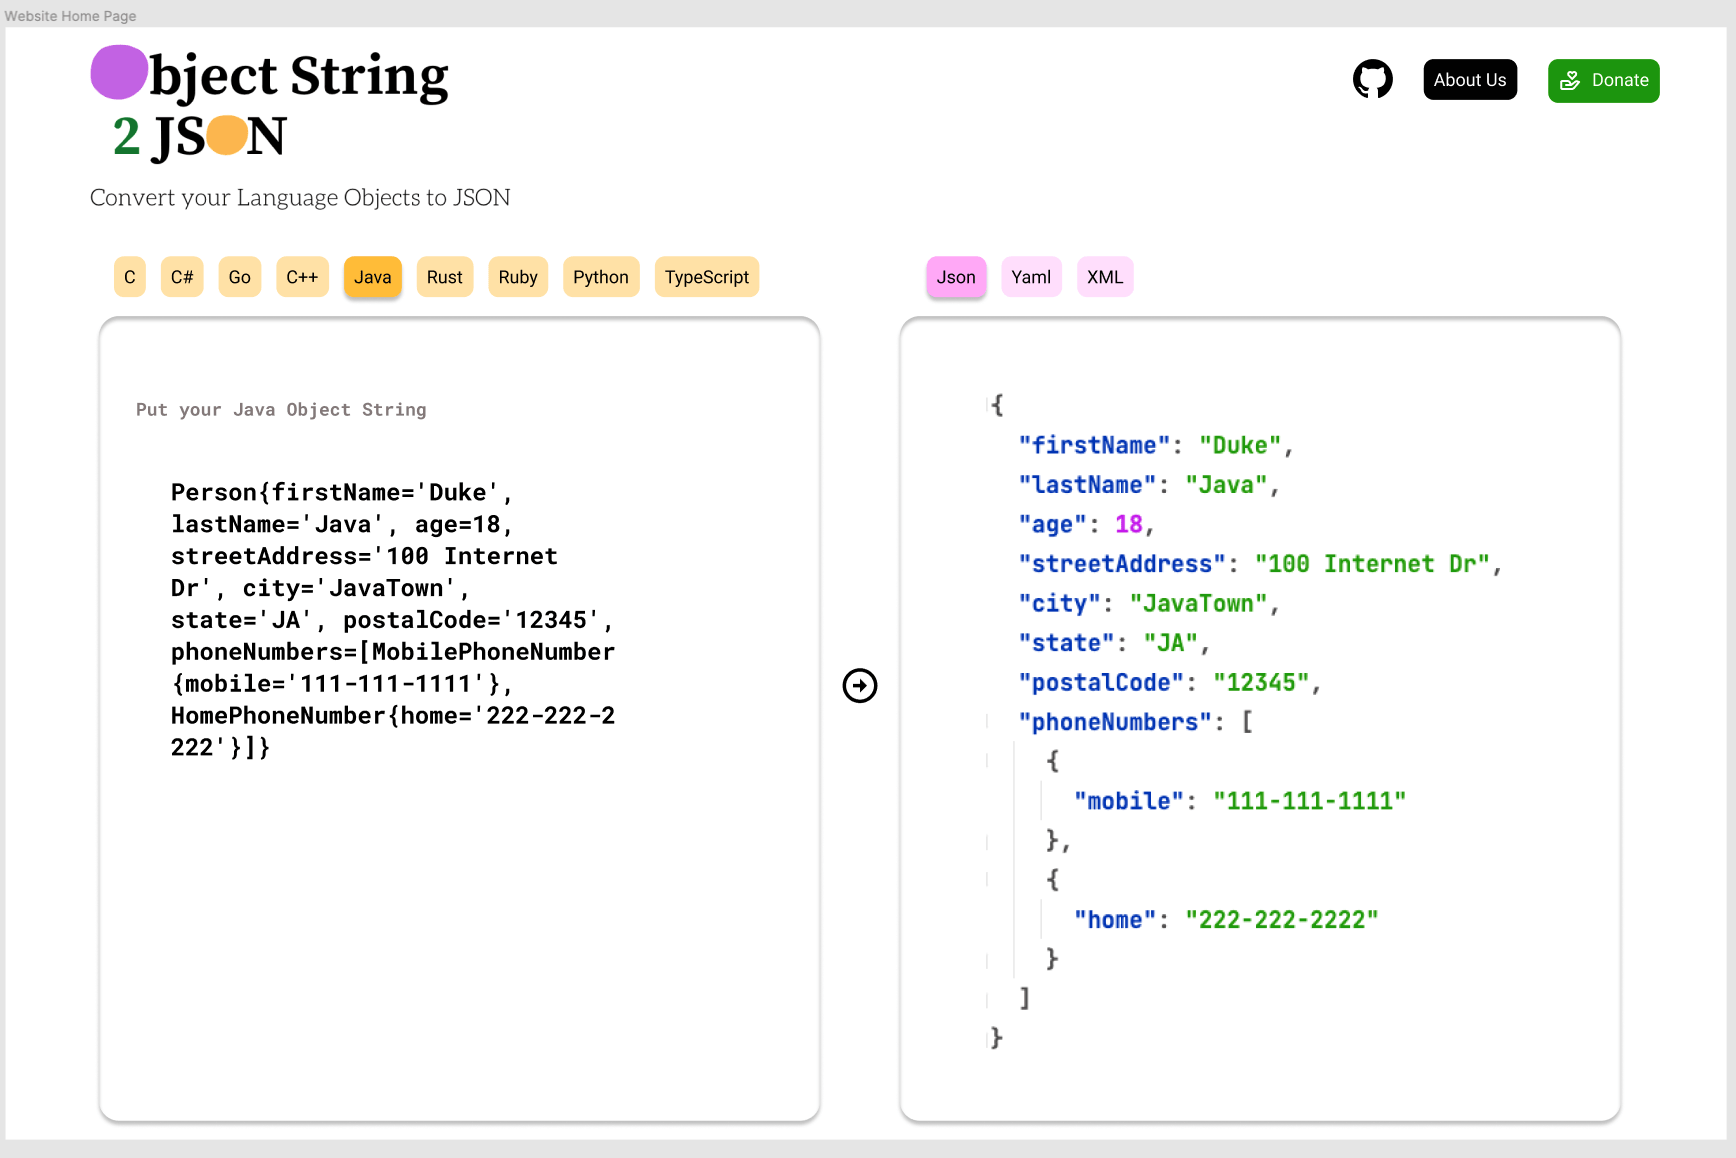Image resolution: width=1736 pixels, height=1158 pixels.
Task: Select Python as the input language
Action: [x=601, y=277]
